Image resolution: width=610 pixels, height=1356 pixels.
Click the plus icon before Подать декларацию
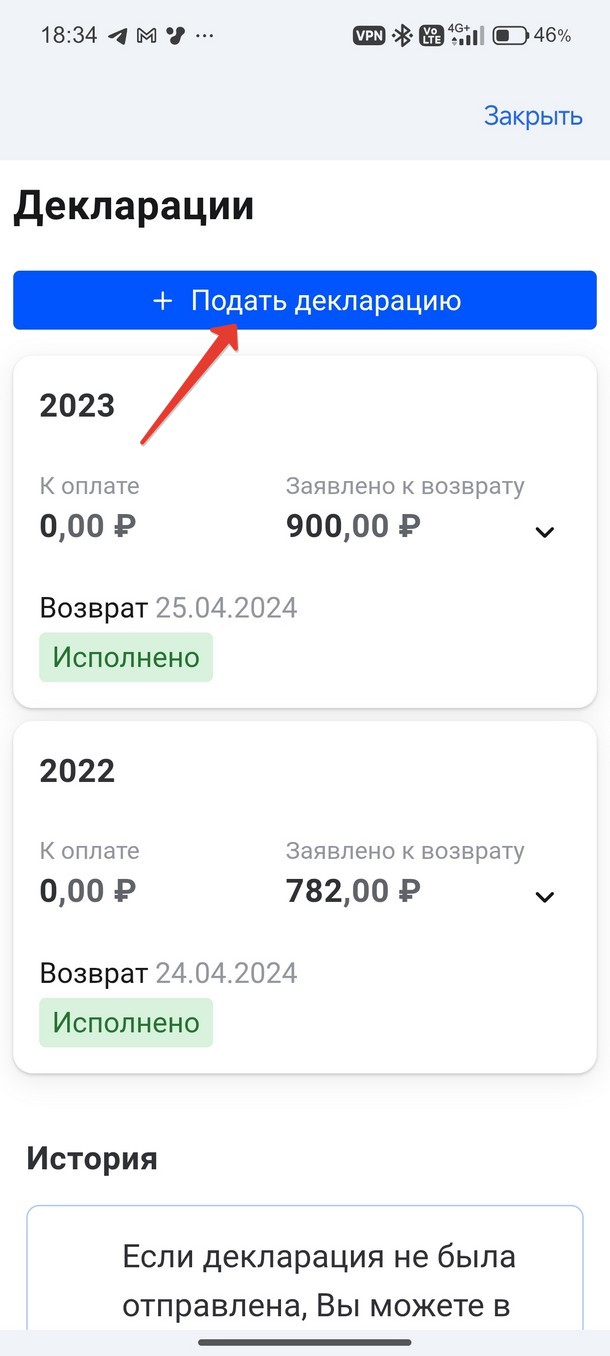click(x=163, y=301)
